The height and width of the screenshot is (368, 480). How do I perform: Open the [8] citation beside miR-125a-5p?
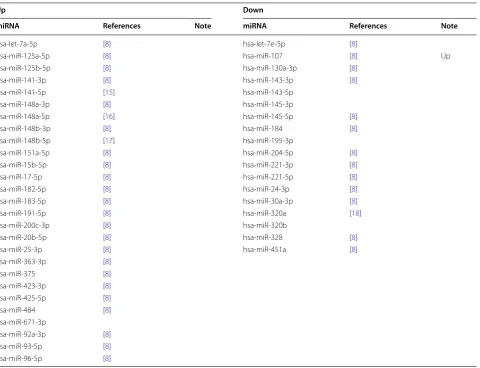tap(107, 56)
